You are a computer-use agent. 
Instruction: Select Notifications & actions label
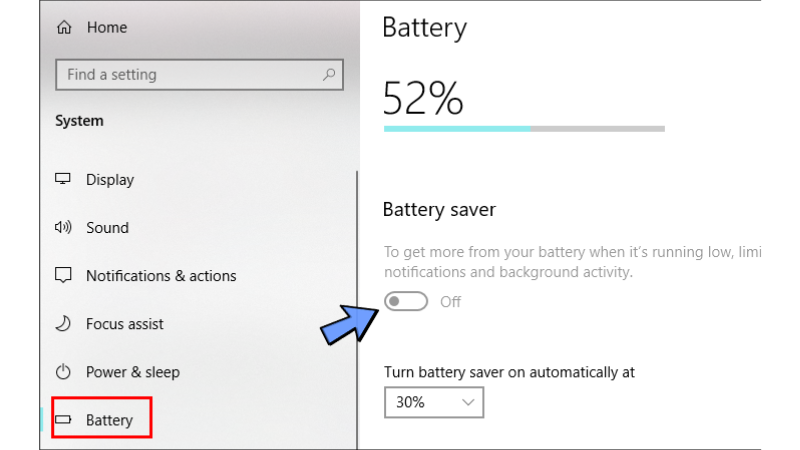click(x=161, y=276)
